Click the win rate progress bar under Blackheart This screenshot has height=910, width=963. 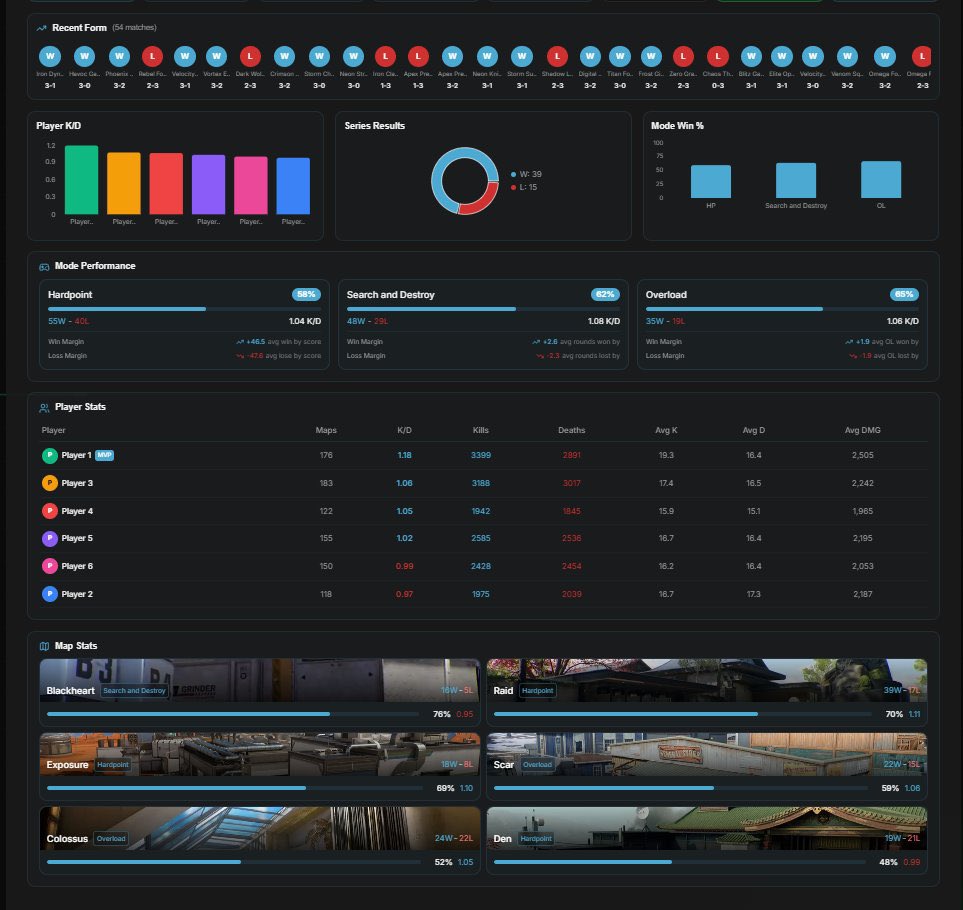coord(230,714)
